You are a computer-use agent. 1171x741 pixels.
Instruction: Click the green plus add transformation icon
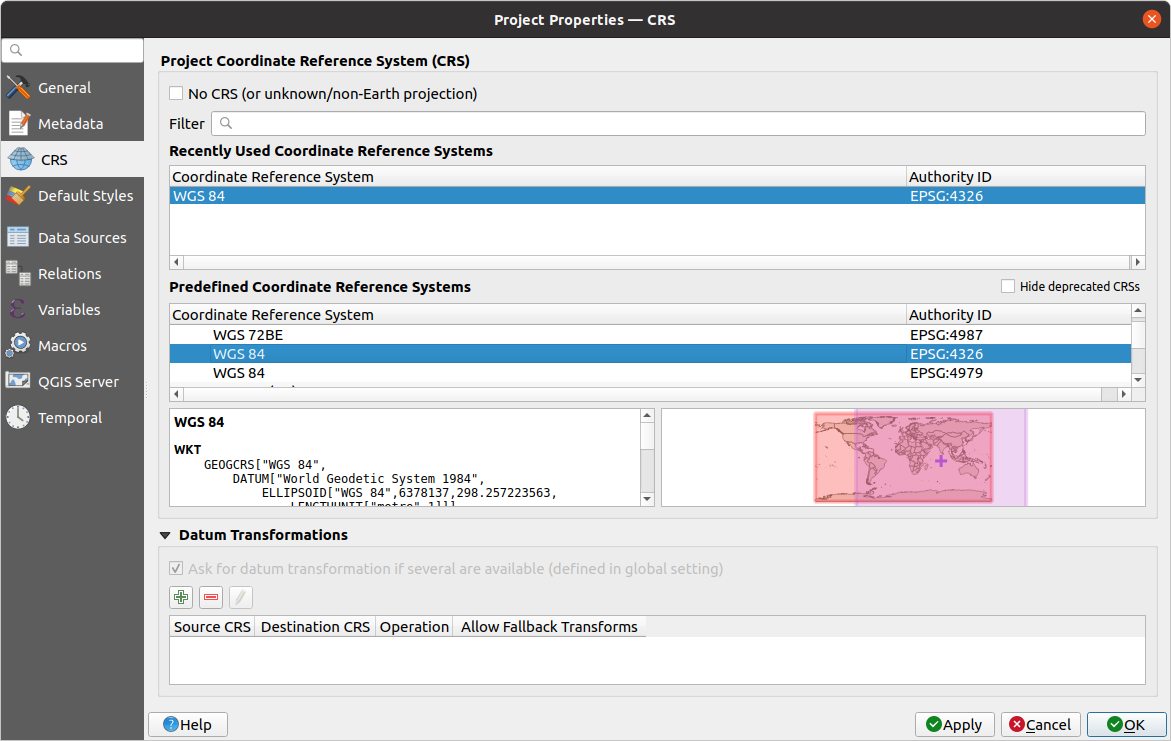pos(181,598)
